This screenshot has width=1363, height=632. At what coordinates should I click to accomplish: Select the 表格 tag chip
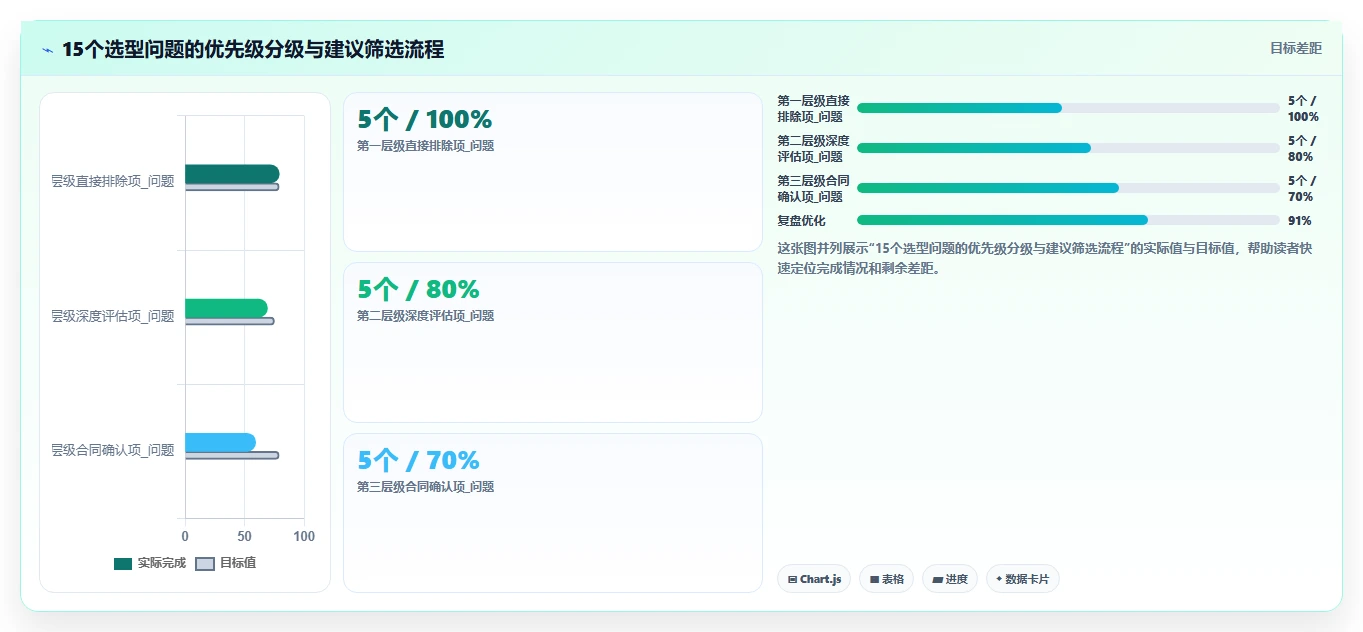click(x=886, y=579)
